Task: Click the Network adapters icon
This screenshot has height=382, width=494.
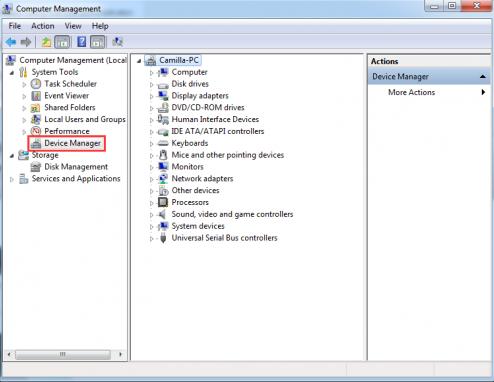Action: 163,179
